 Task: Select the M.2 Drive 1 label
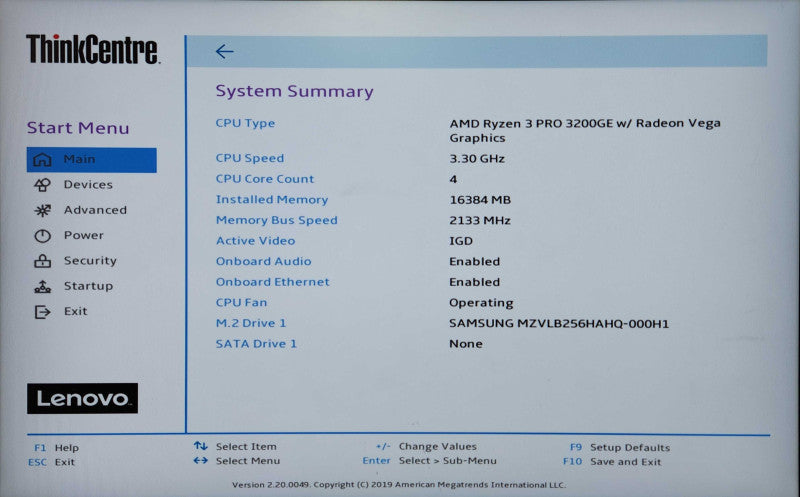click(x=251, y=323)
